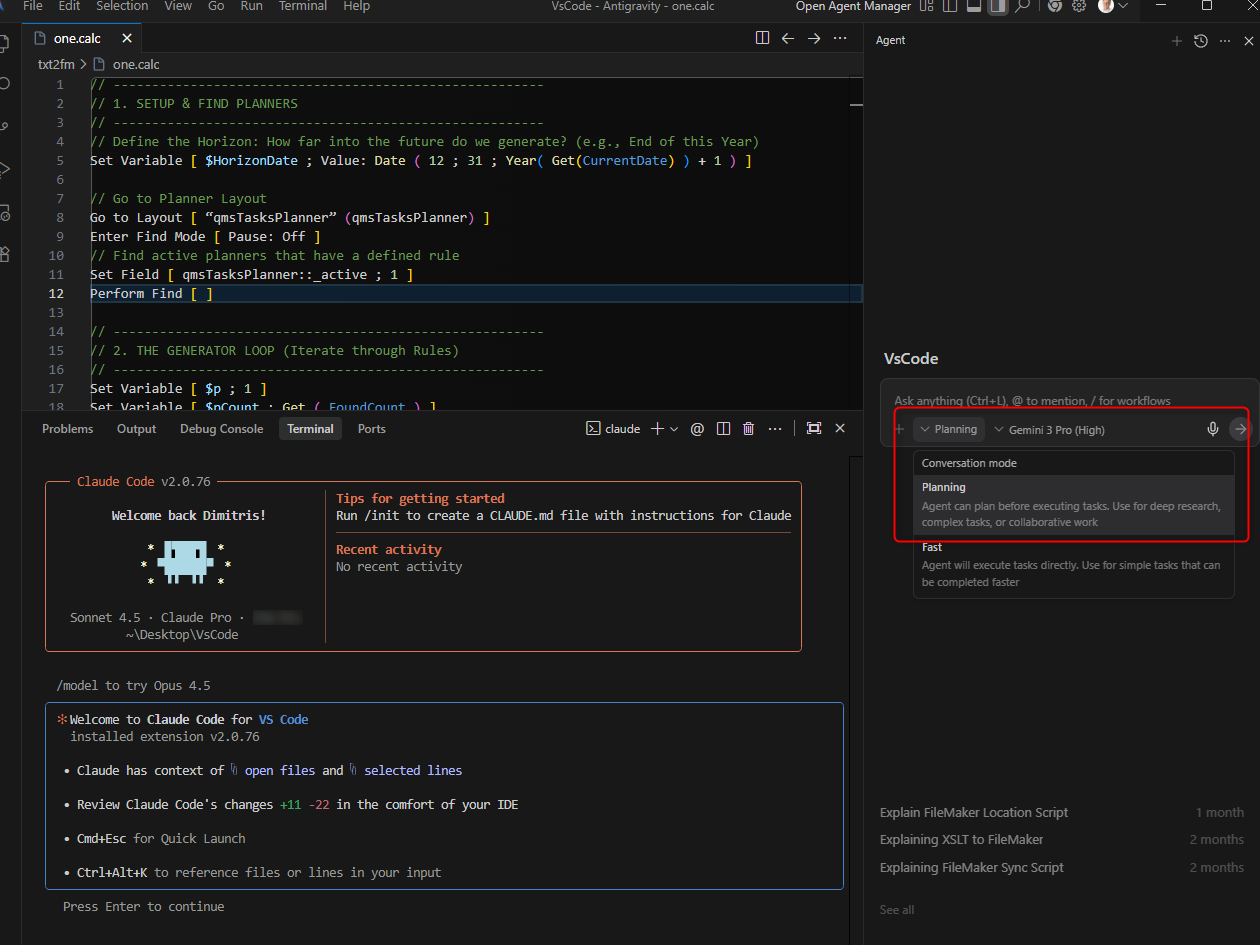1260x945 pixels.
Task: Toggle the bottom panel layout icon
Action: pyautogui.click(x=973, y=6)
